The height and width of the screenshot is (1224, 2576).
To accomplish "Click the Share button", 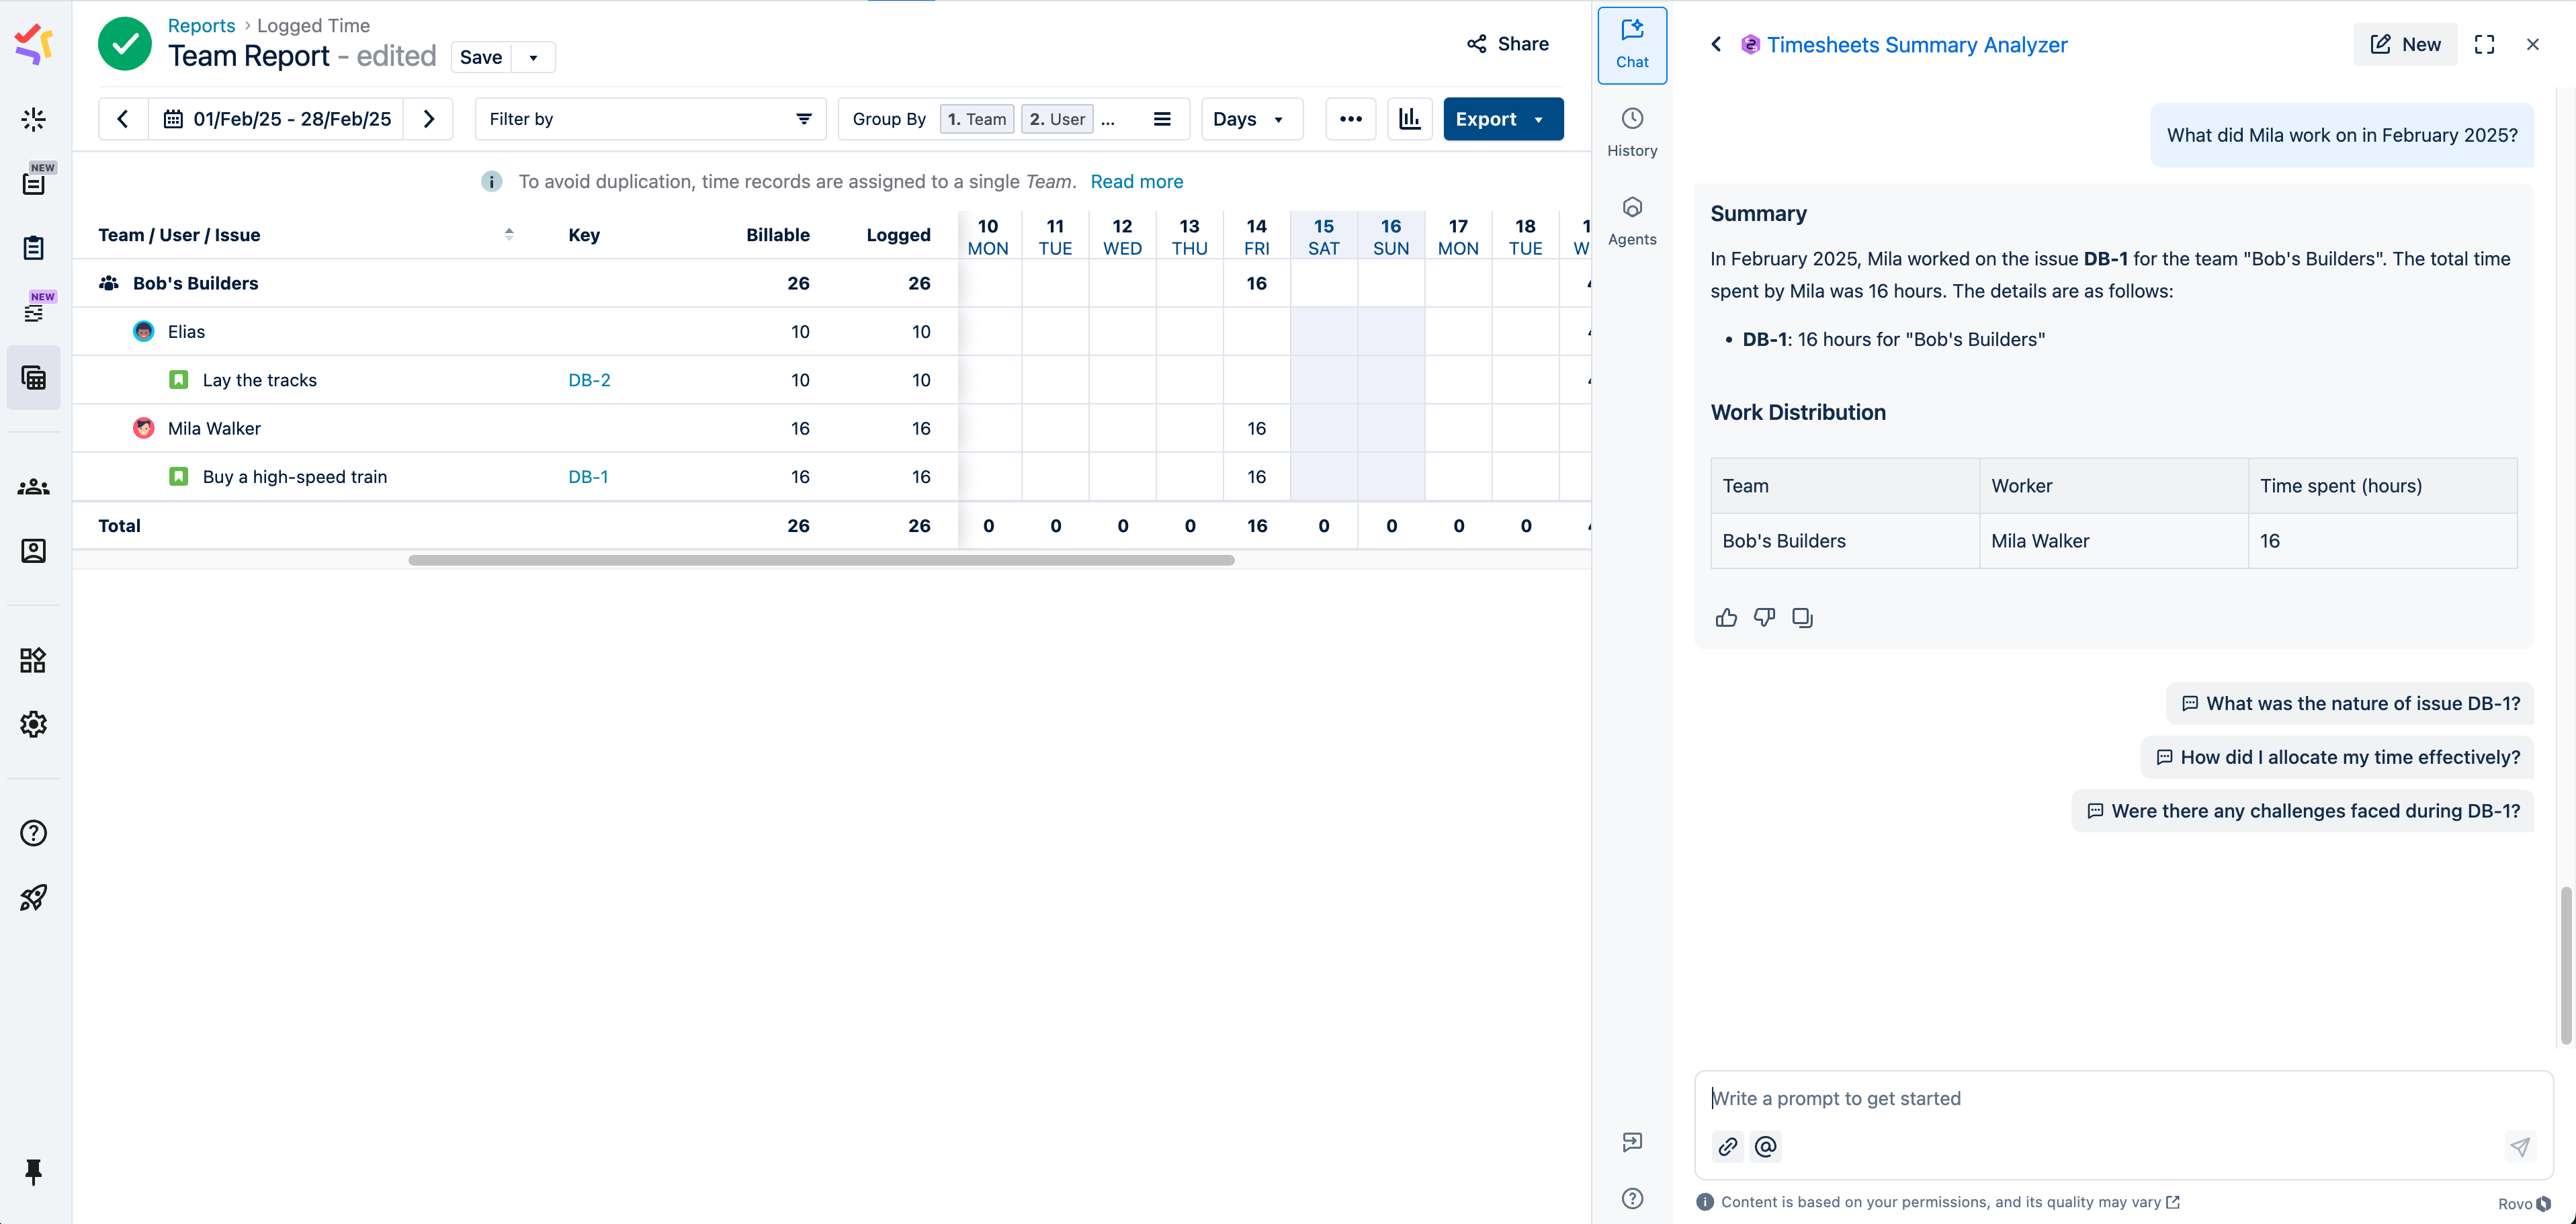I will click(x=1507, y=44).
